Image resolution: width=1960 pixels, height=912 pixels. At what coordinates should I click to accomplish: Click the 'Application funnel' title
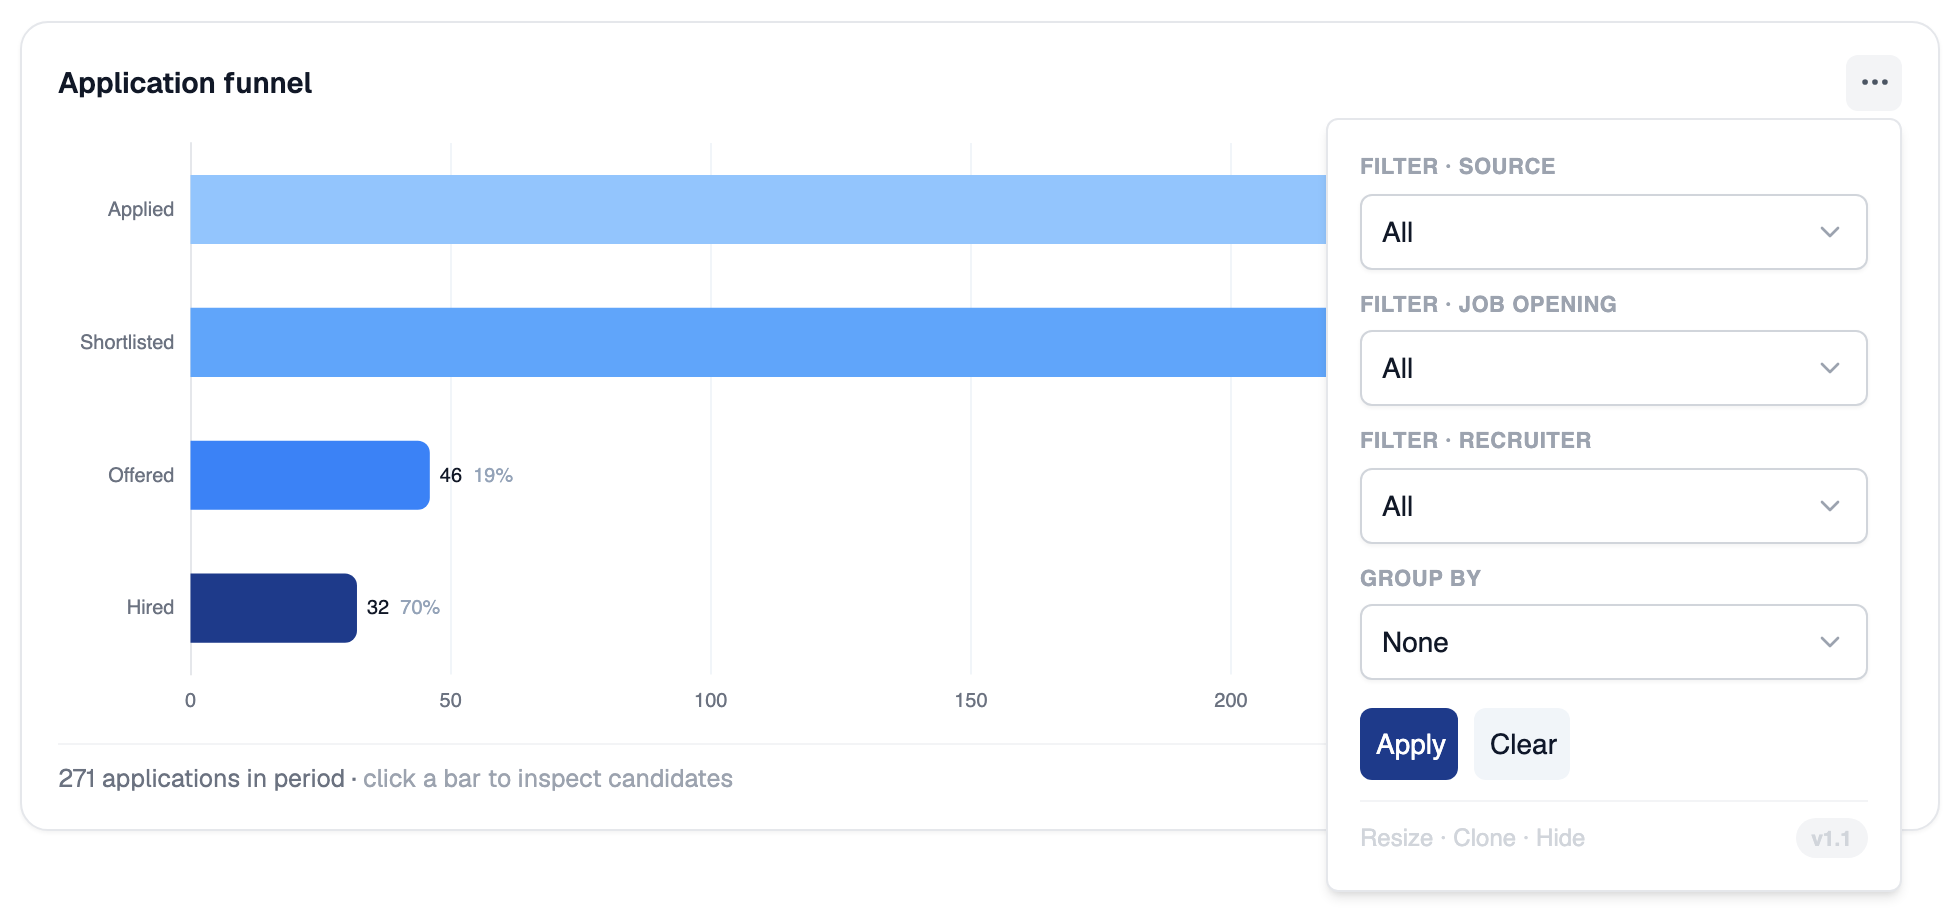click(185, 83)
